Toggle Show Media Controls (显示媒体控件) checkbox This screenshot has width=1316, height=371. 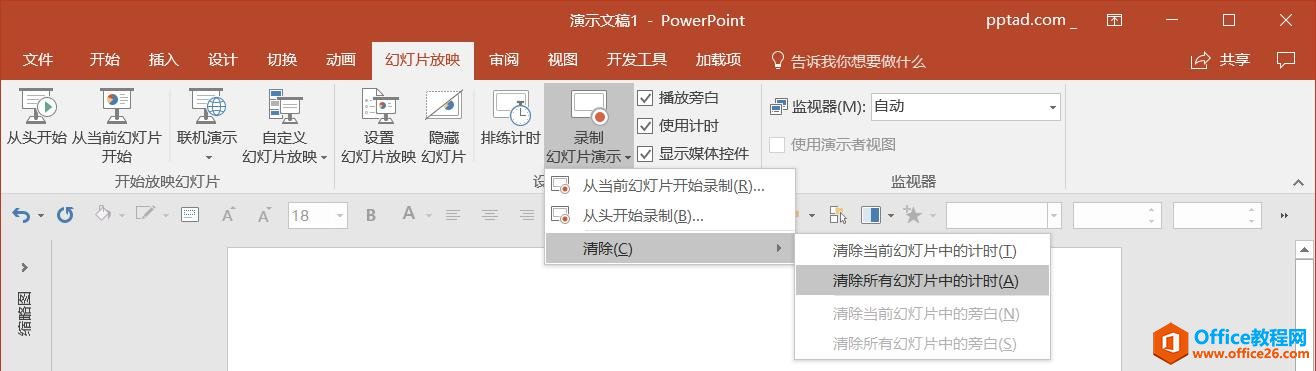[x=645, y=154]
